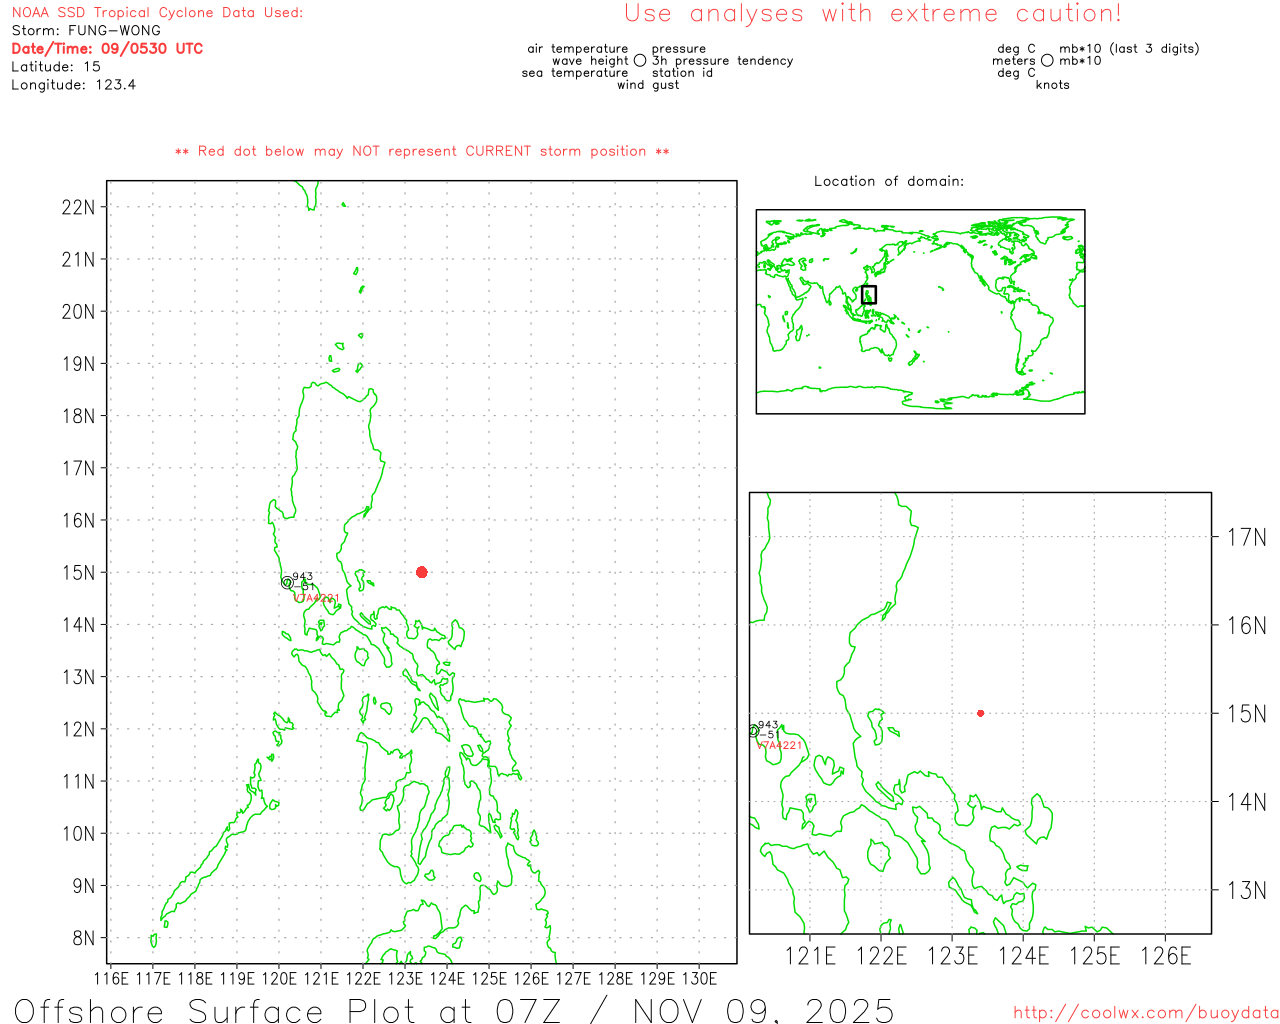Click pressure tendency -51 on zoomed inset map
The height and width of the screenshot is (1024, 1280).
tap(768, 735)
